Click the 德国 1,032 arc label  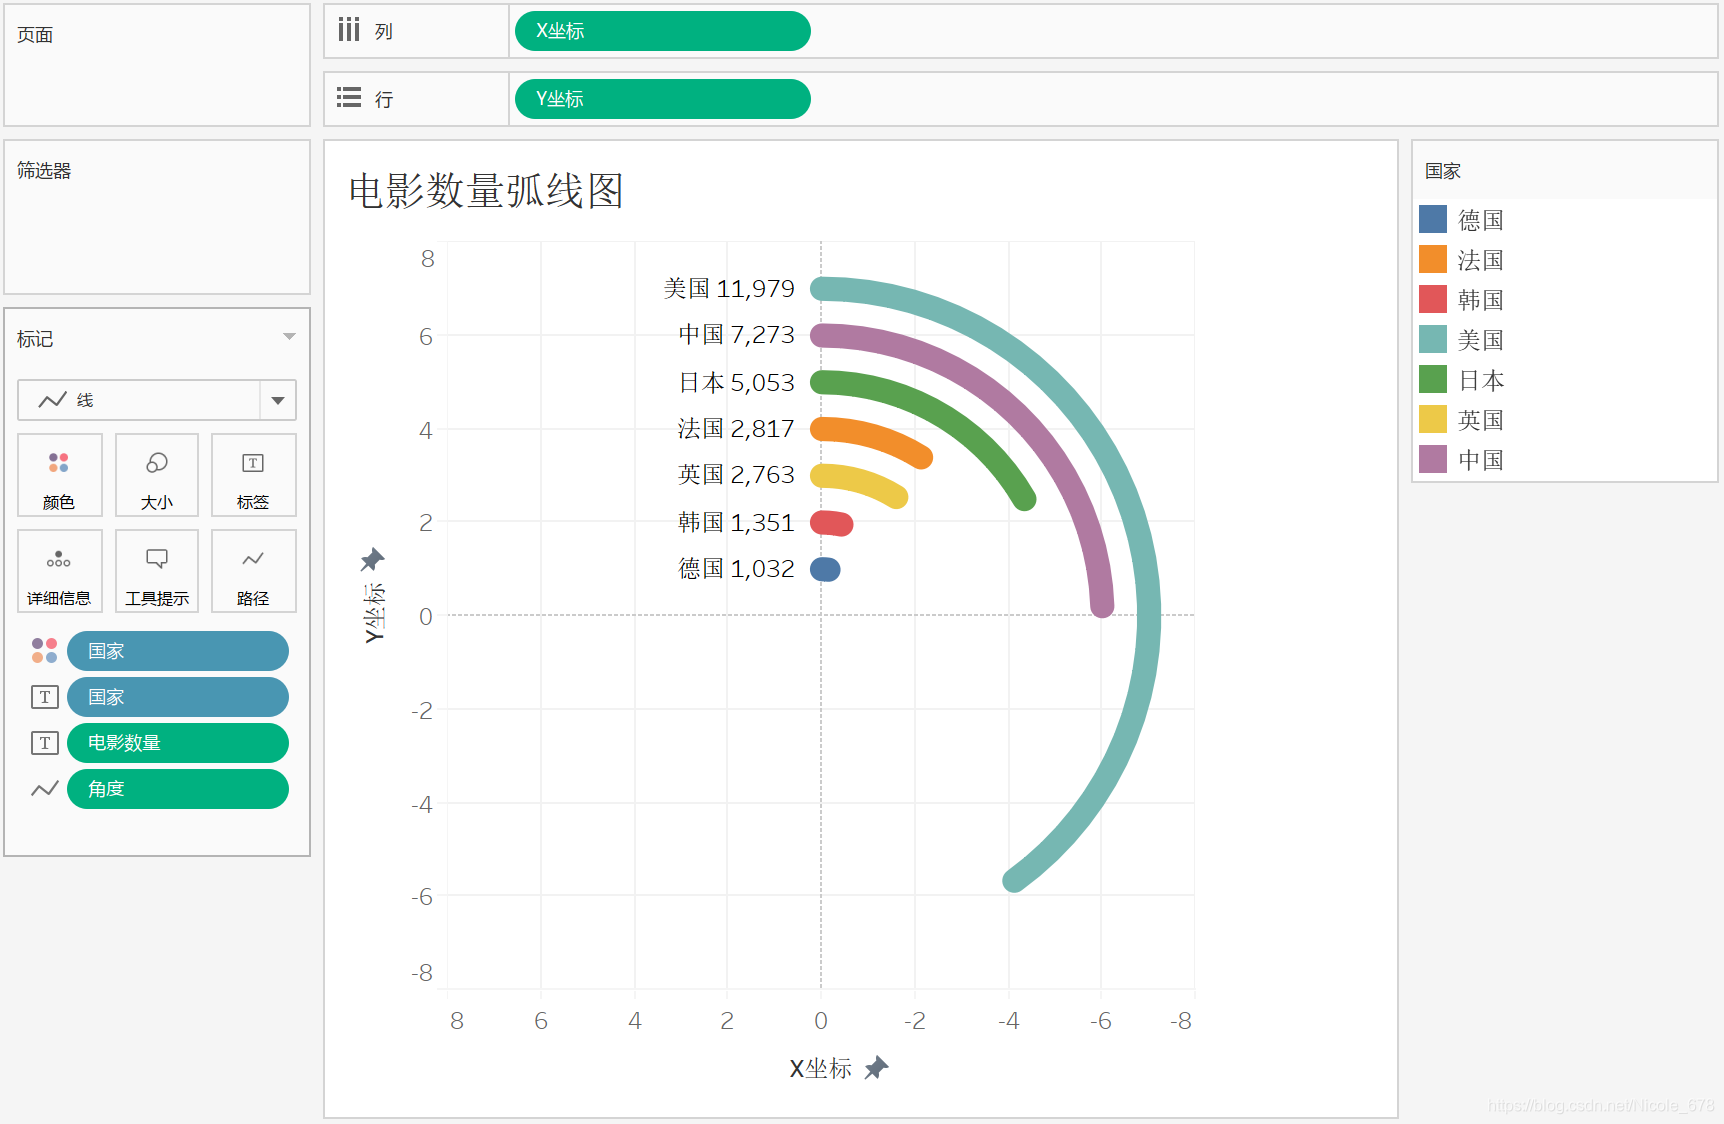coord(737,569)
